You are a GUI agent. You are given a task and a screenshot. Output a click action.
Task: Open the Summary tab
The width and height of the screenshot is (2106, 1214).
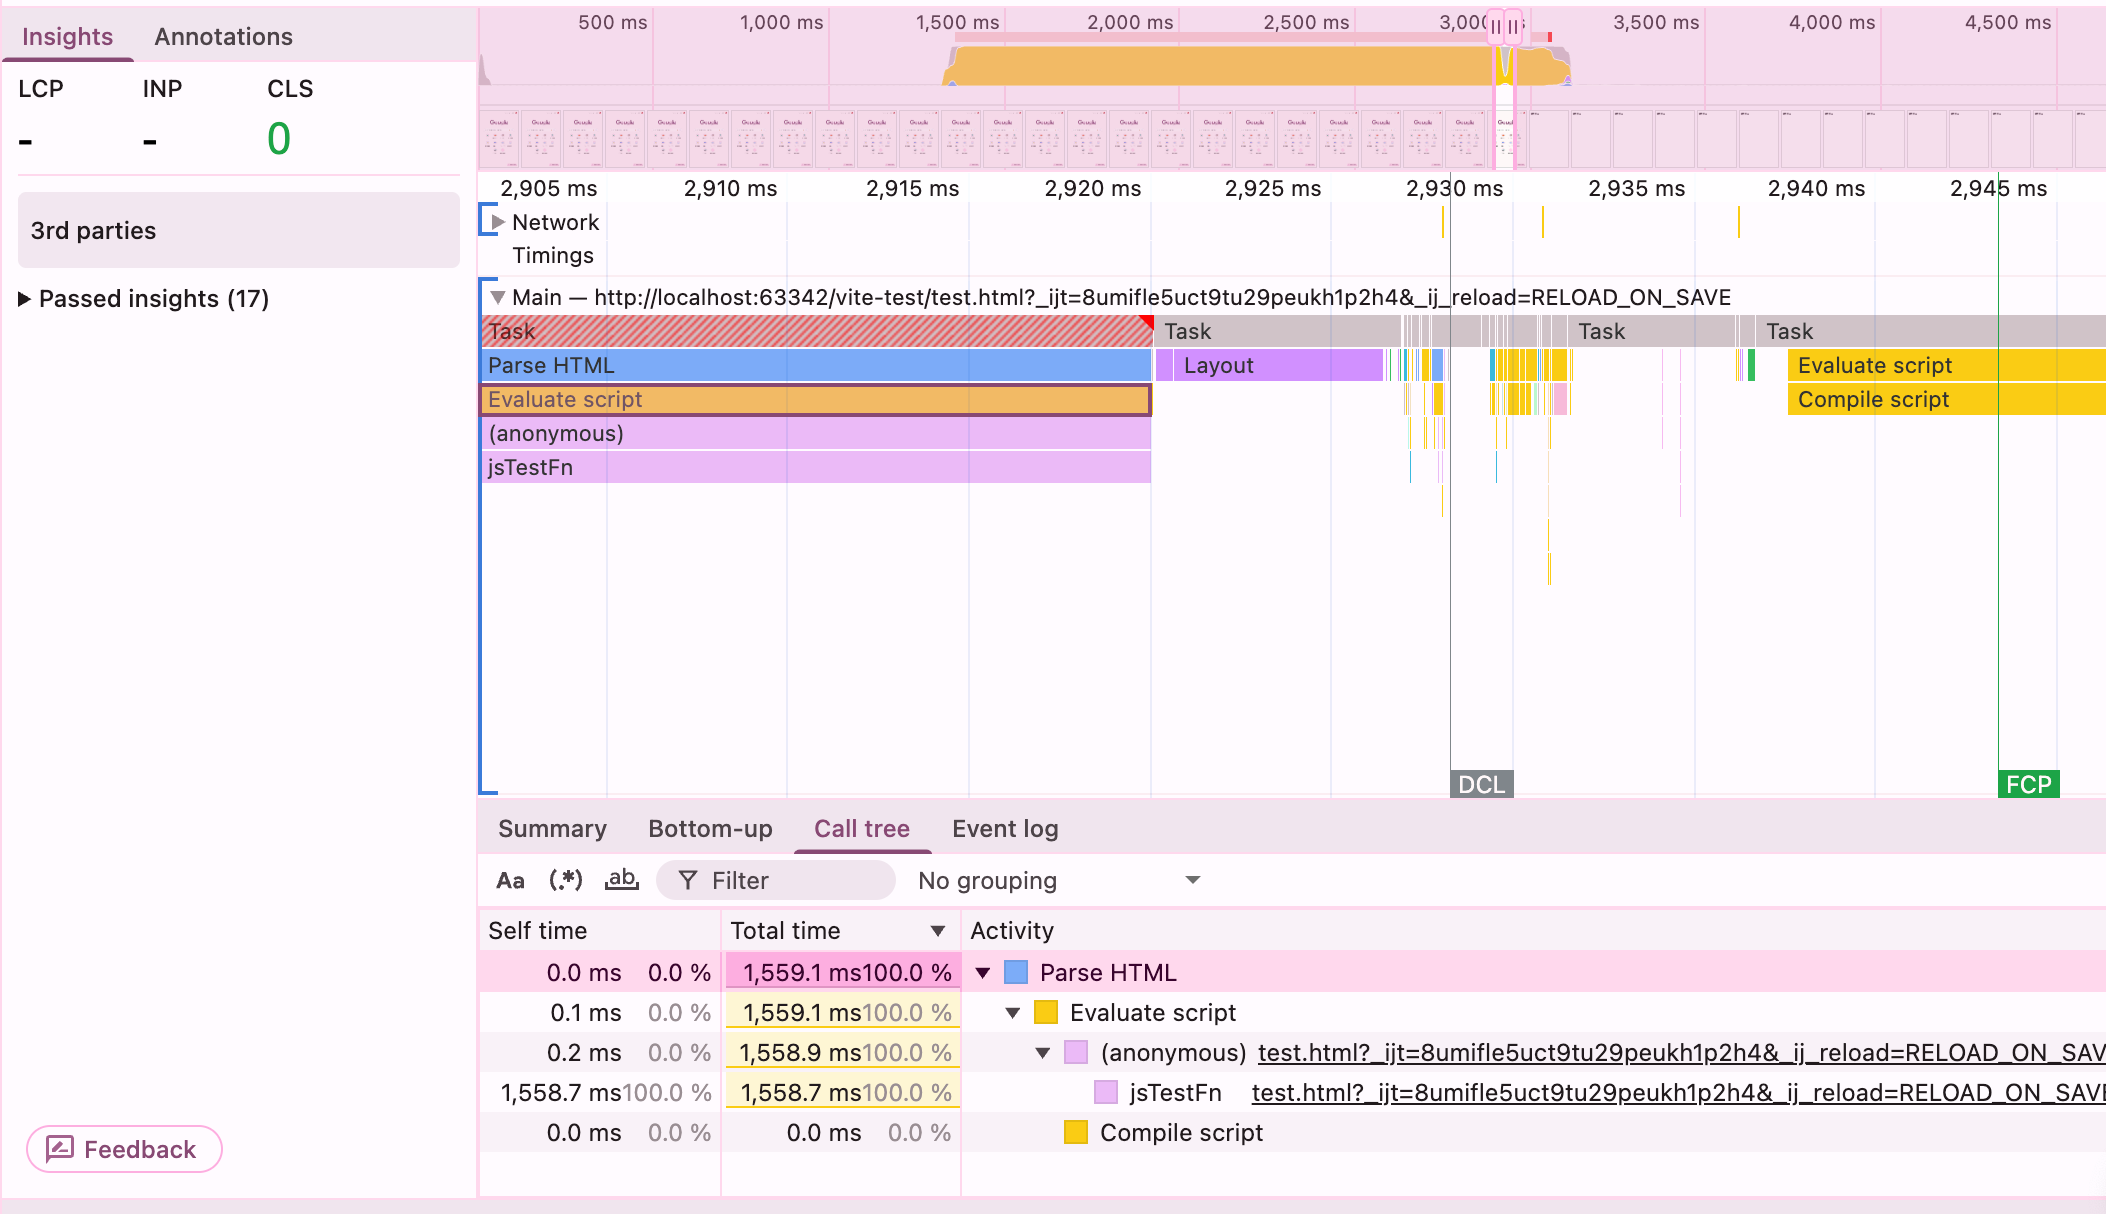(x=552, y=828)
